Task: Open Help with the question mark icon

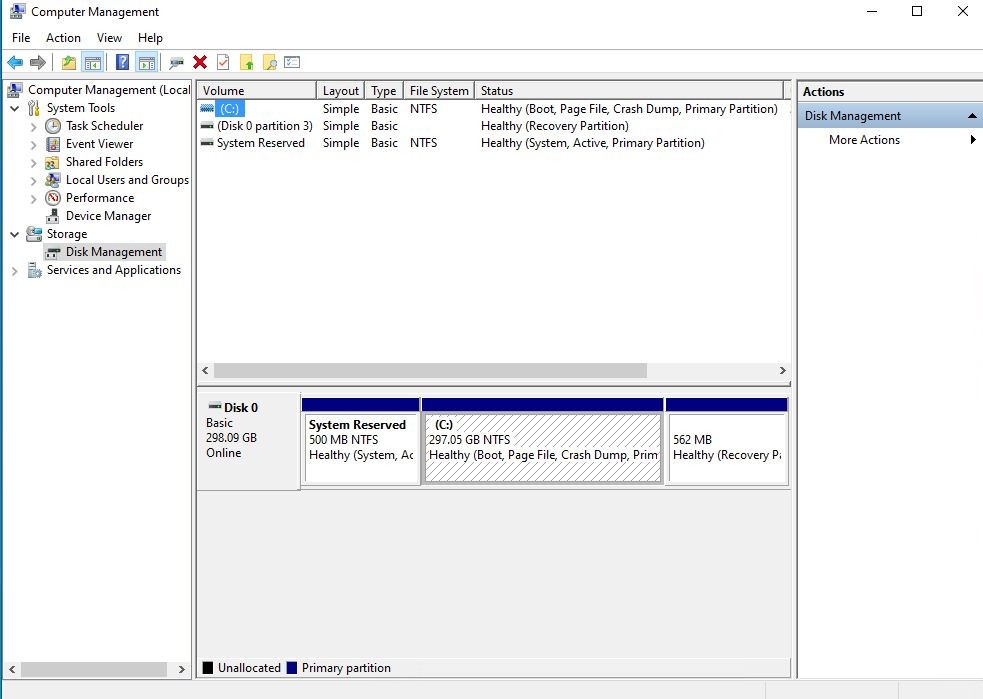Action: pos(122,62)
